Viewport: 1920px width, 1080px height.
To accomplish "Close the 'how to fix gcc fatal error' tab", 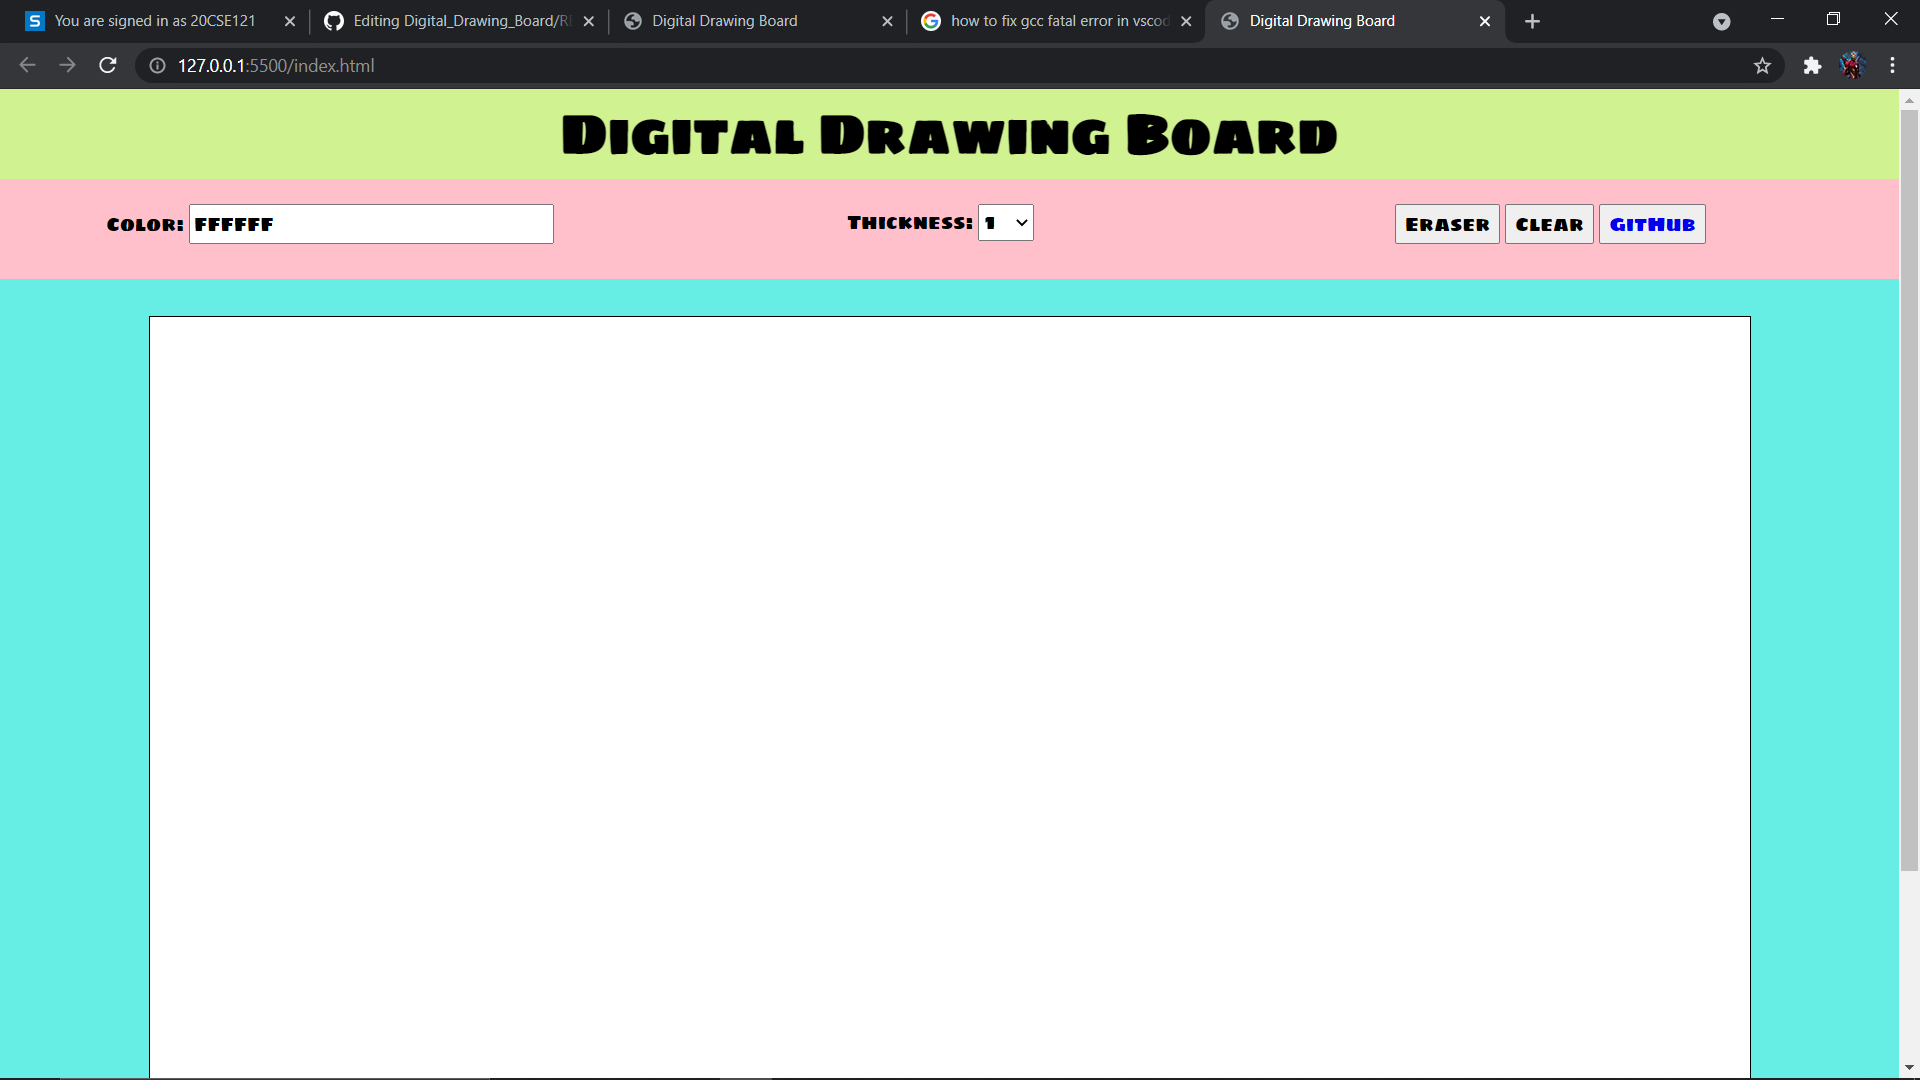I will pyautogui.click(x=1187, y=20).
